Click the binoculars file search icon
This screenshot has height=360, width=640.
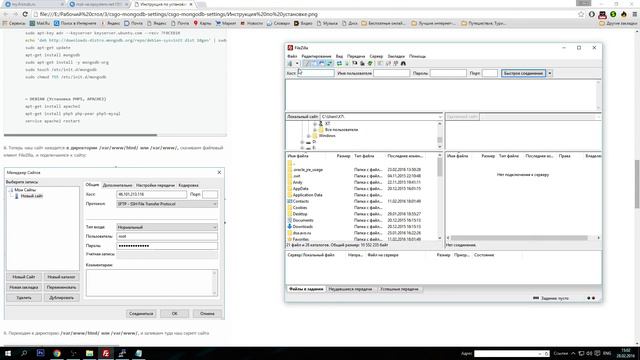403,63
